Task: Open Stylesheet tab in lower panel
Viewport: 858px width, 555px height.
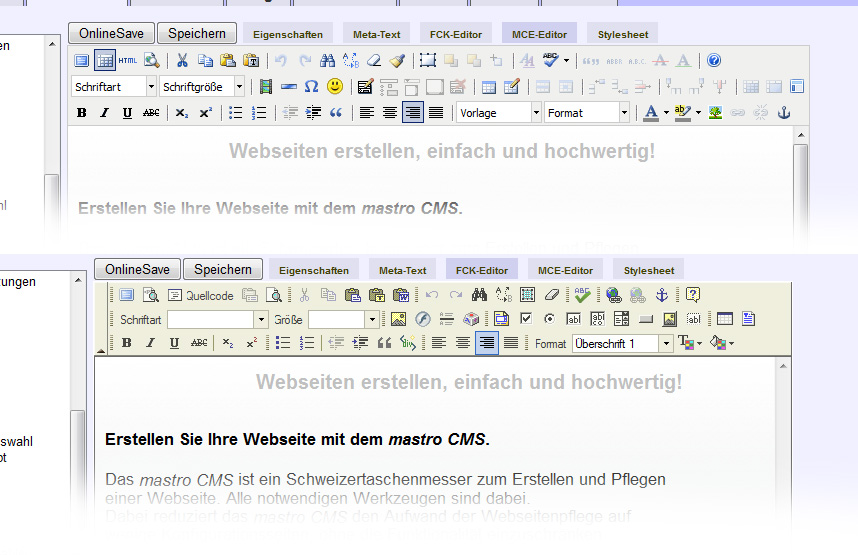Action: tap(649, 270)
